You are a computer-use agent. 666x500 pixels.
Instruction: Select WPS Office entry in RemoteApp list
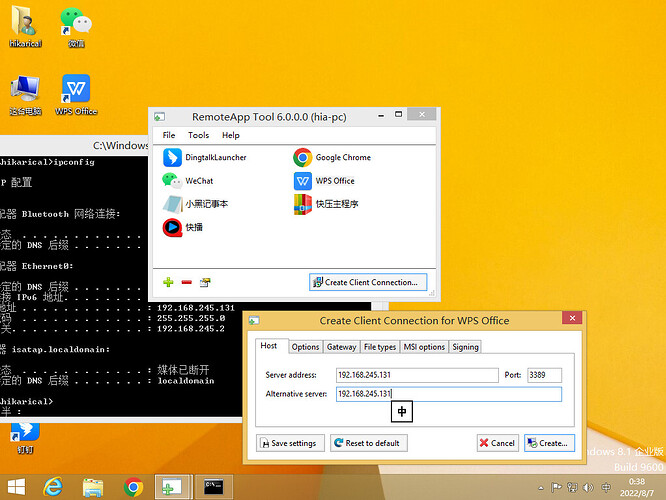(x=324, y=181)
